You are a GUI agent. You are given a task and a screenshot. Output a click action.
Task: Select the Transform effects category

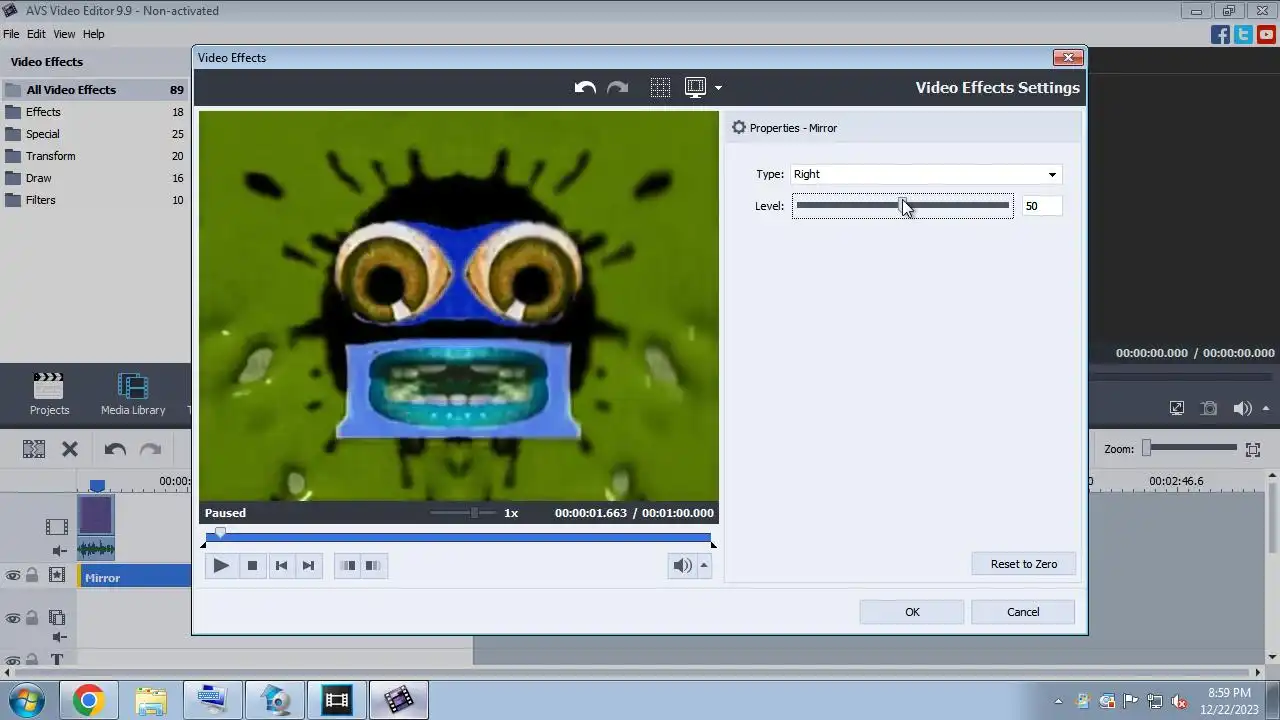[x=95, y=156]
